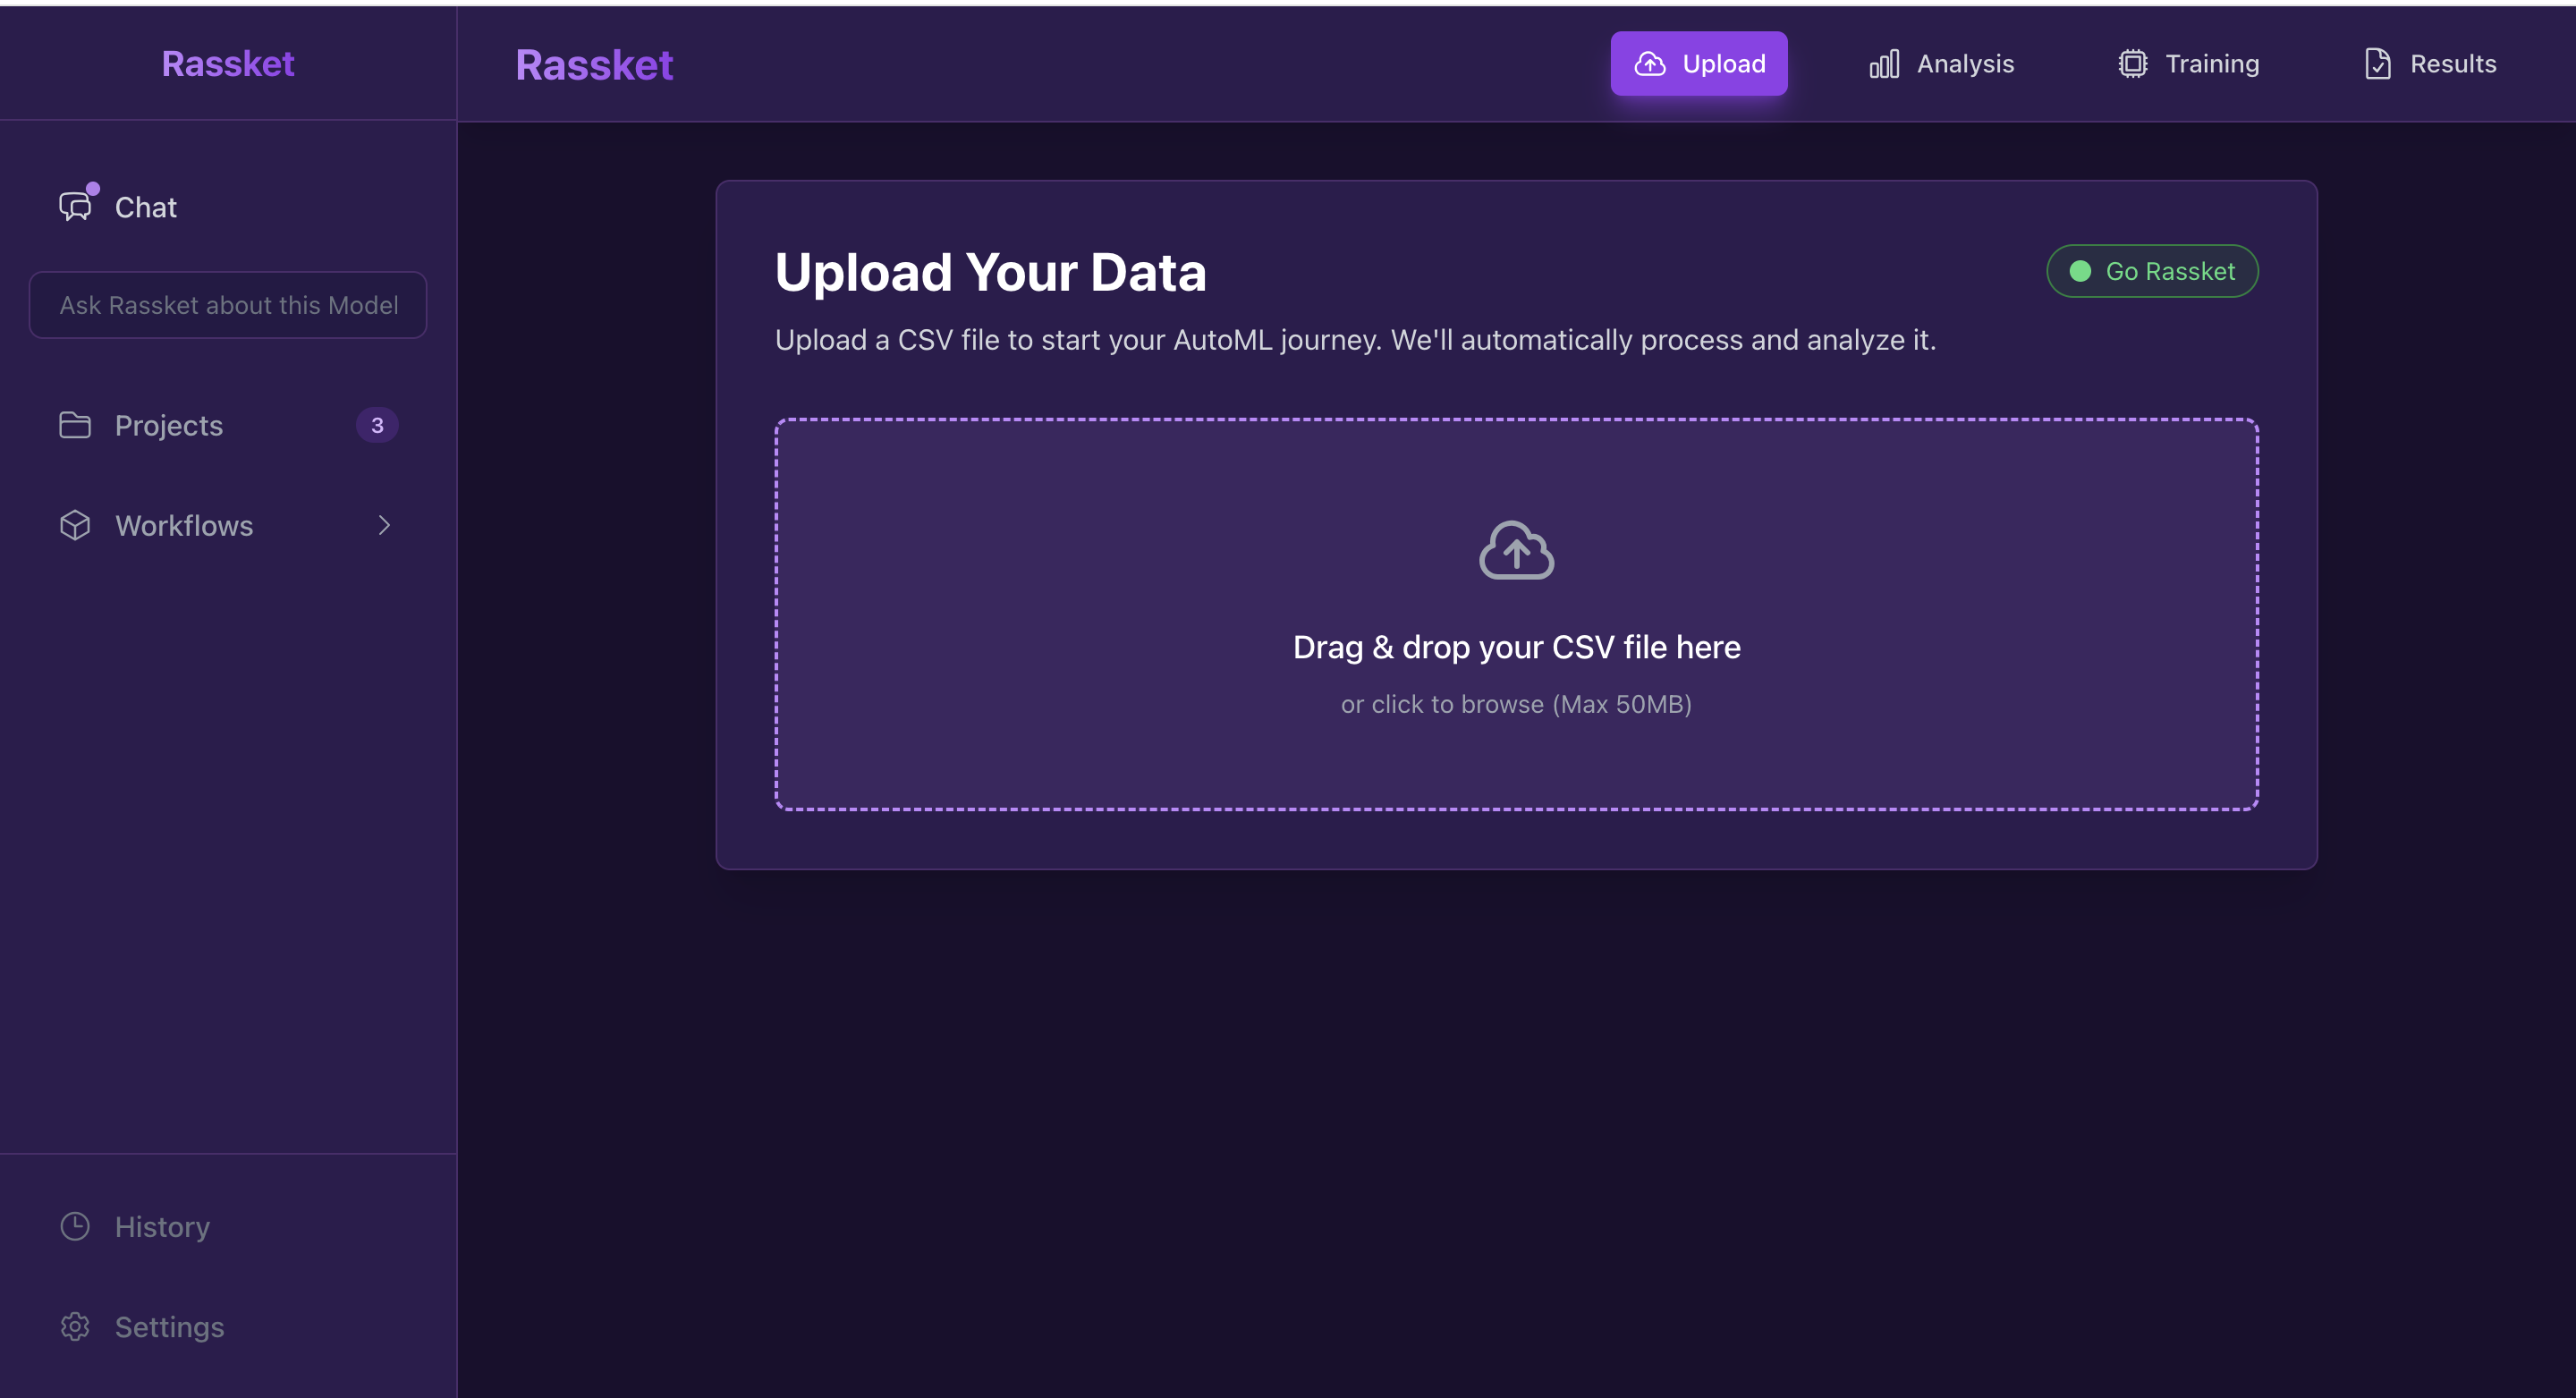
Task: Click the Results document icon
Action: point(2377,64)
